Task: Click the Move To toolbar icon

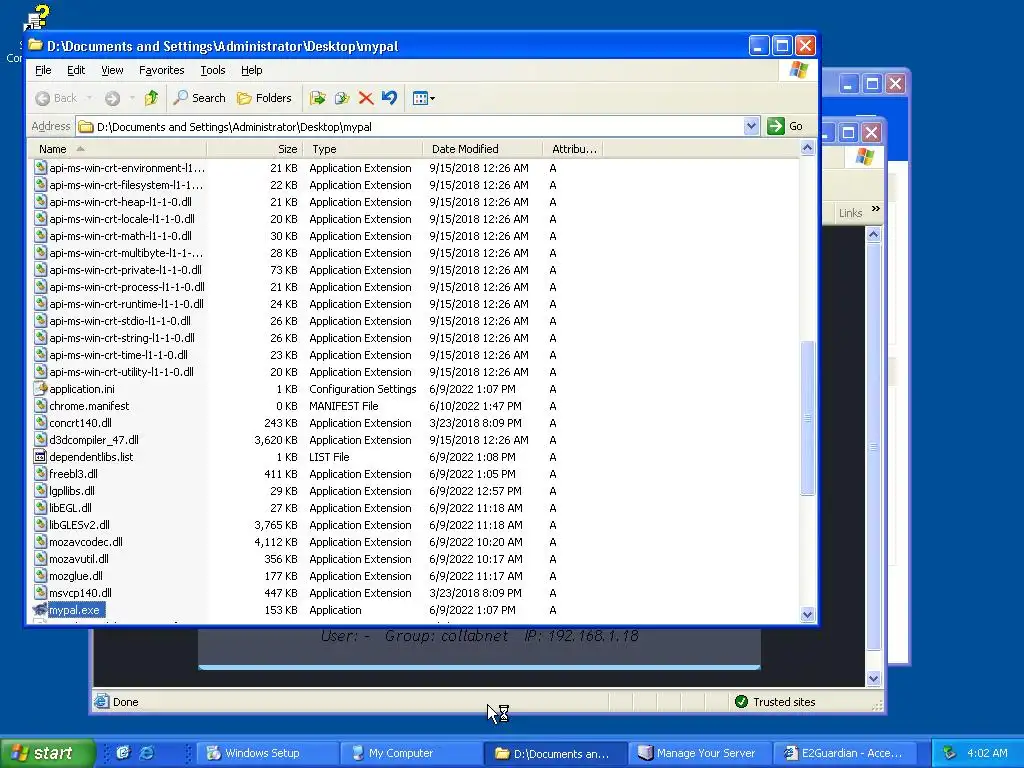Action: pyautogui.click(x=318, y=98)
